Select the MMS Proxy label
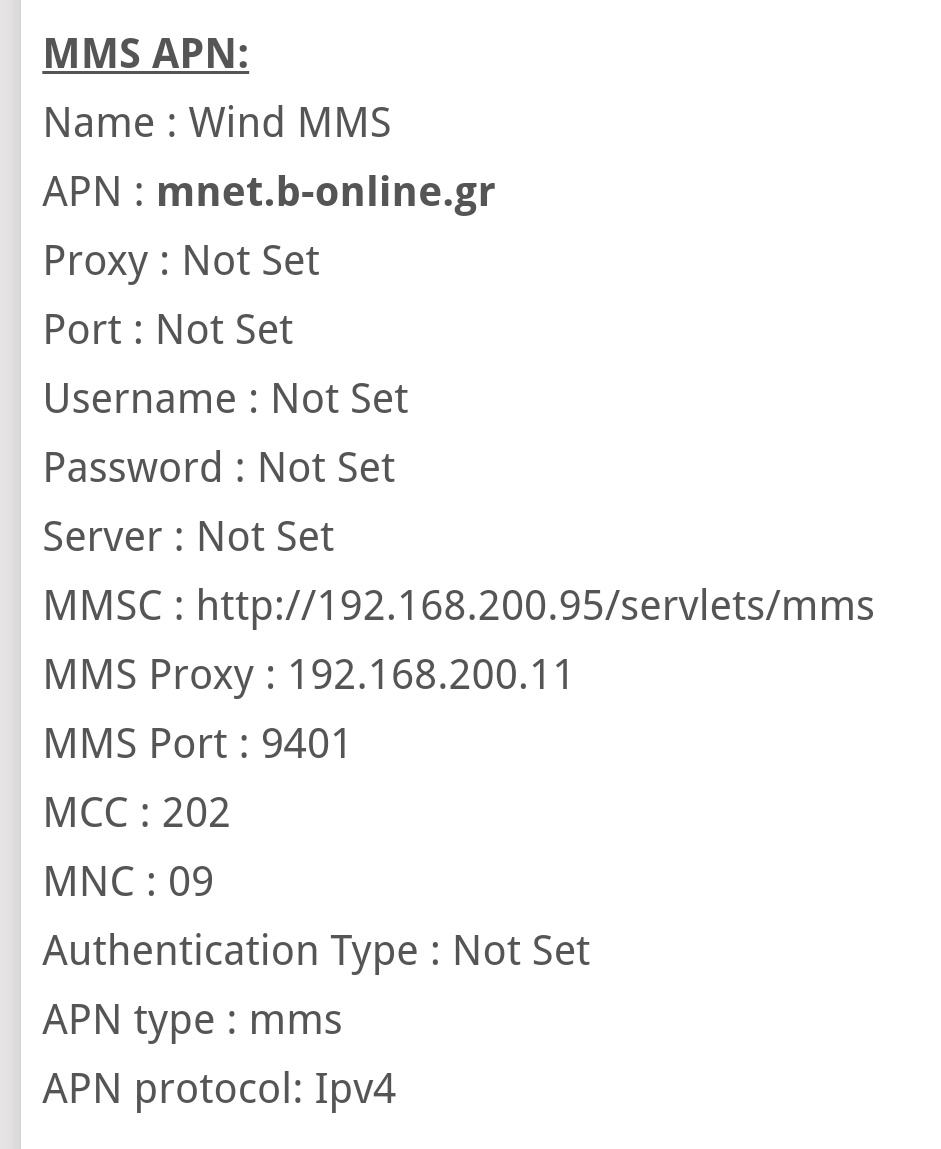 point(148,675)
